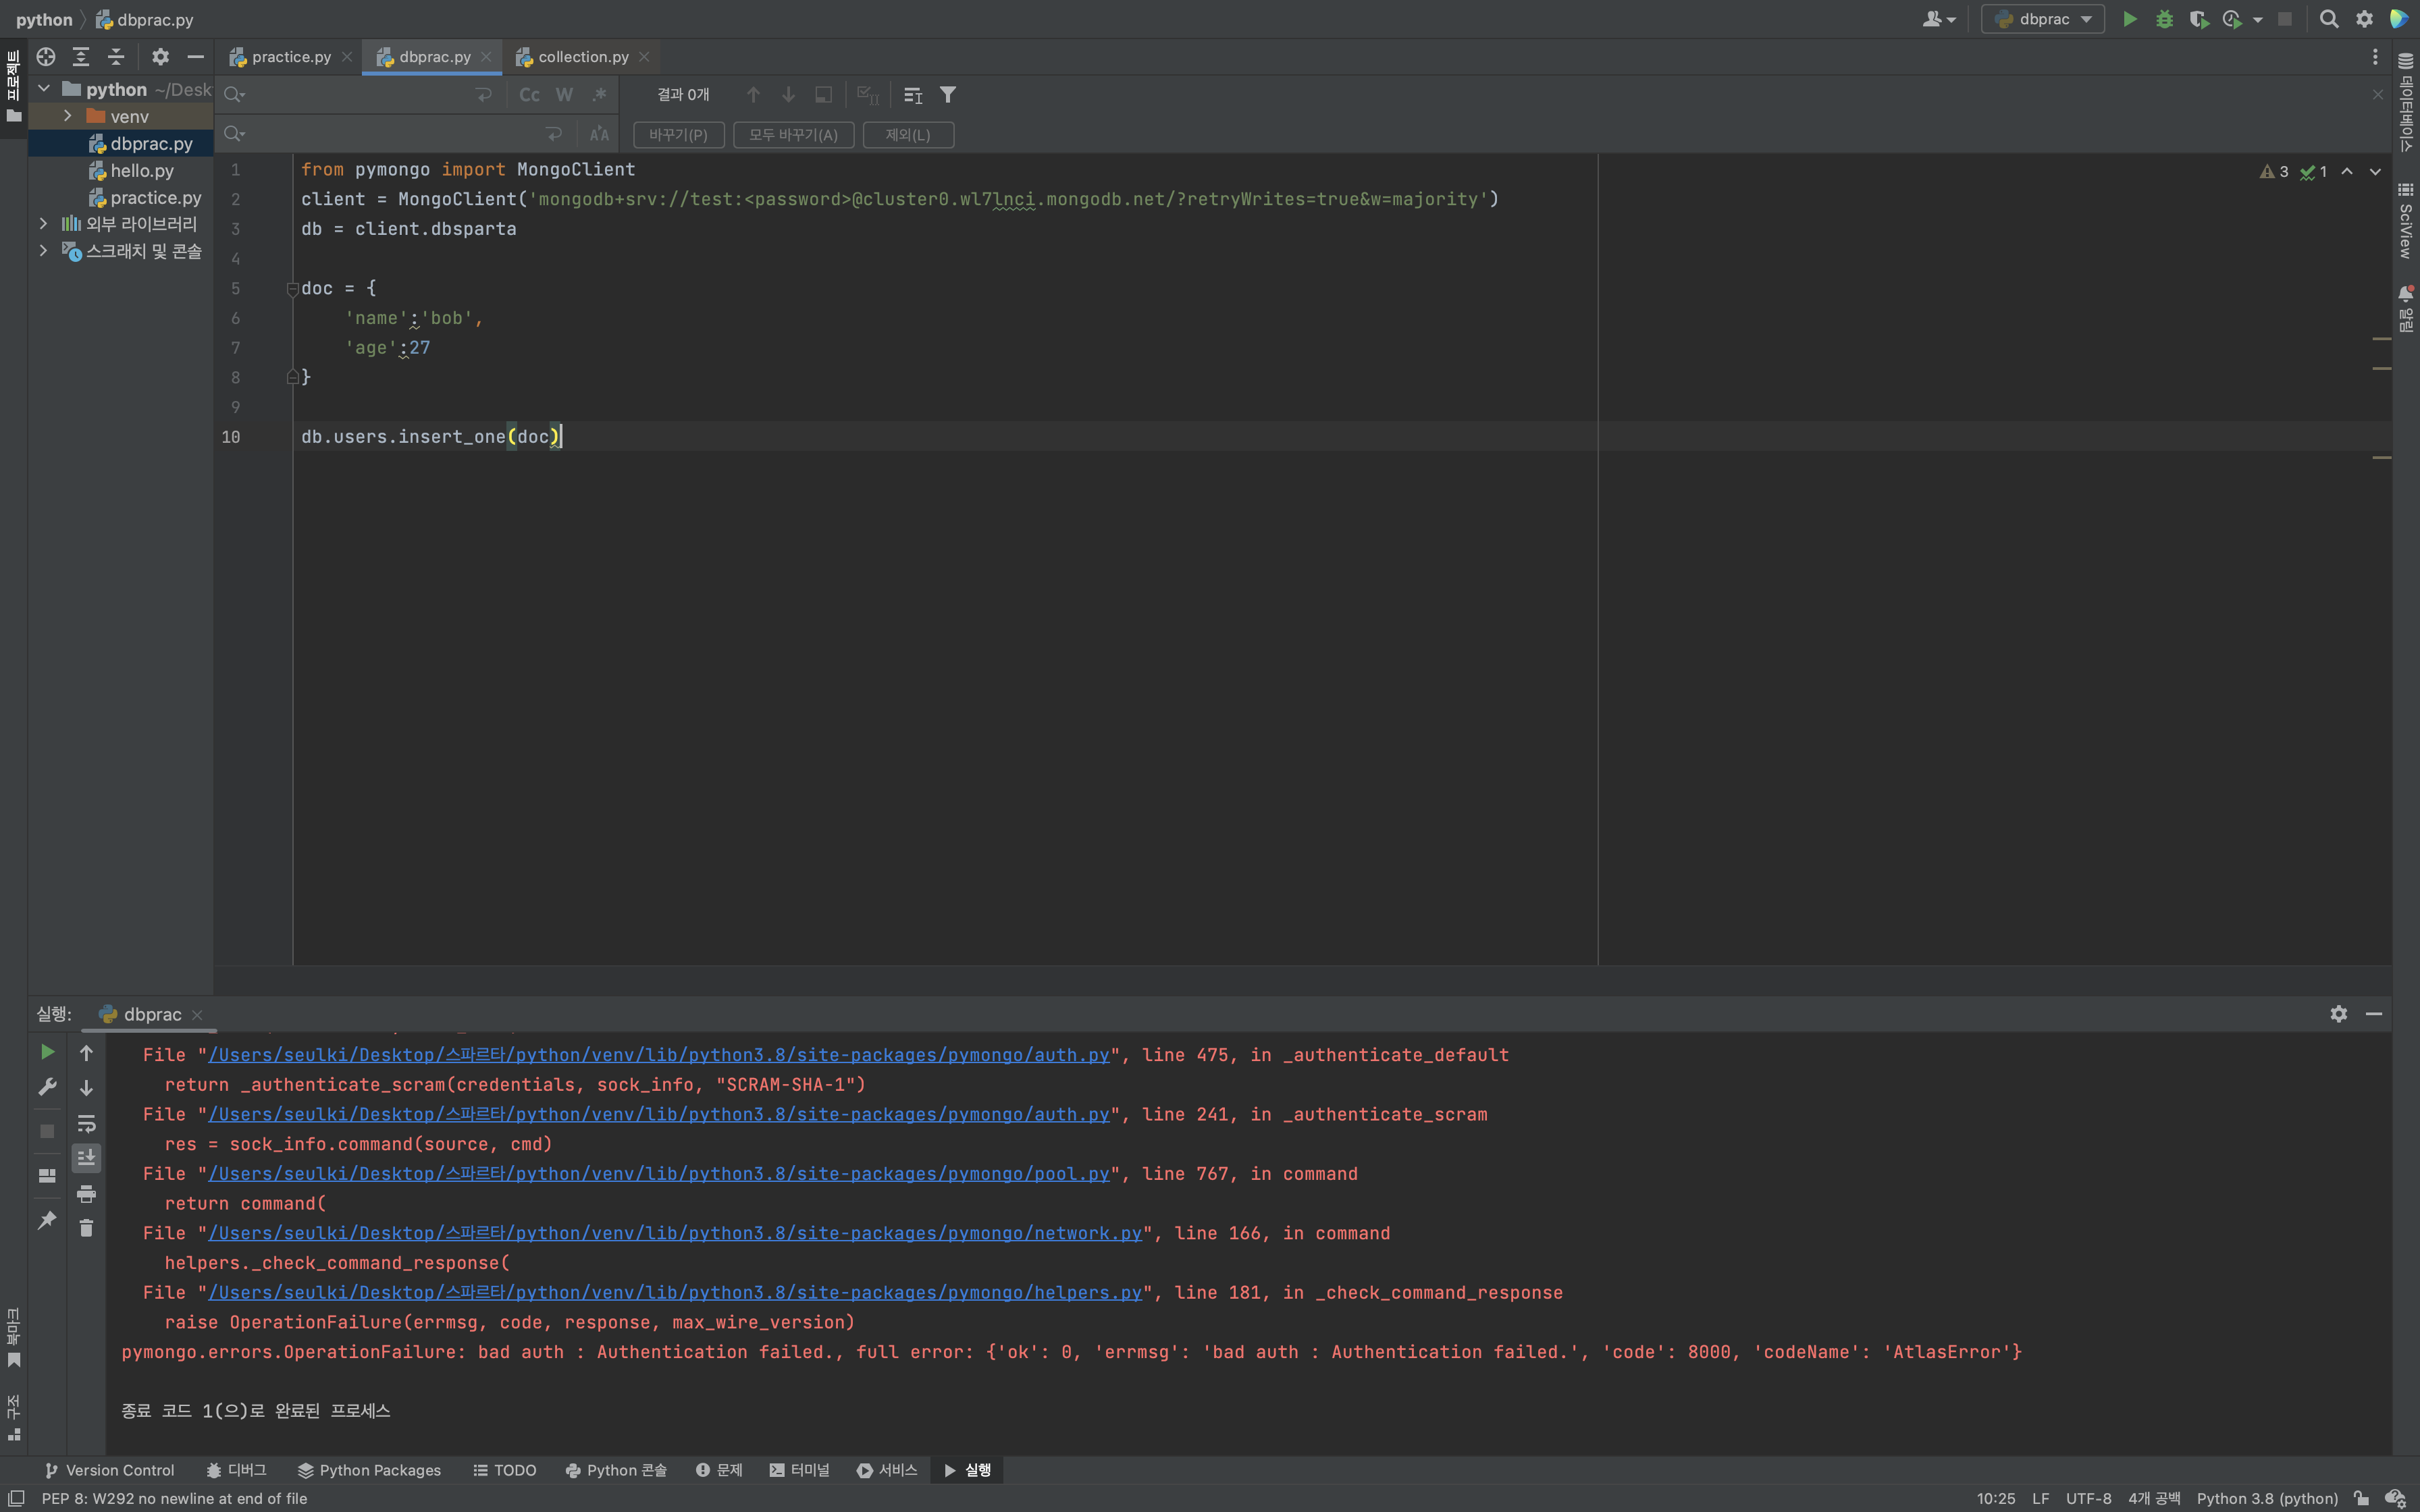The width and height of the screenshot is (2420, 1512).
Task: Open search history dropdown in find field
Action: point(234,95)
